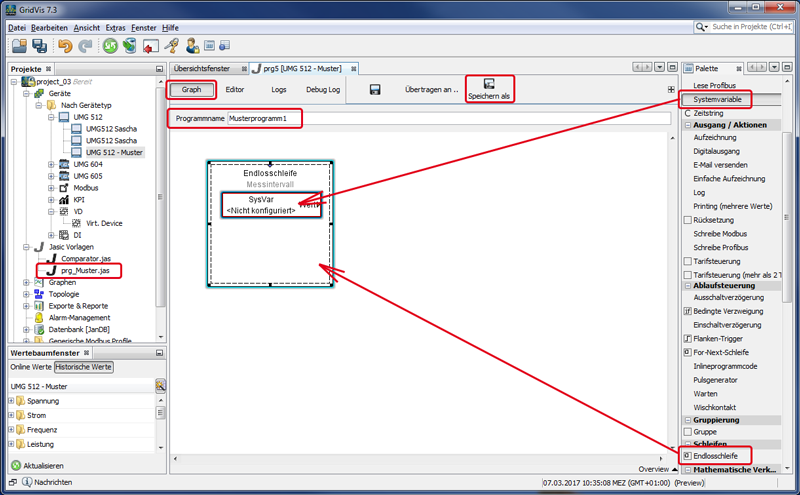This screenshot has width=800, height=495.
Task: Click the green synchronize toolbar icon
Action: (x=110, y=46)
